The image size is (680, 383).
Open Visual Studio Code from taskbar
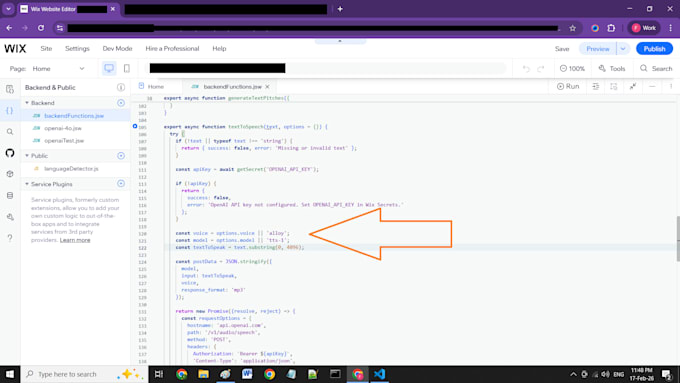380,374
